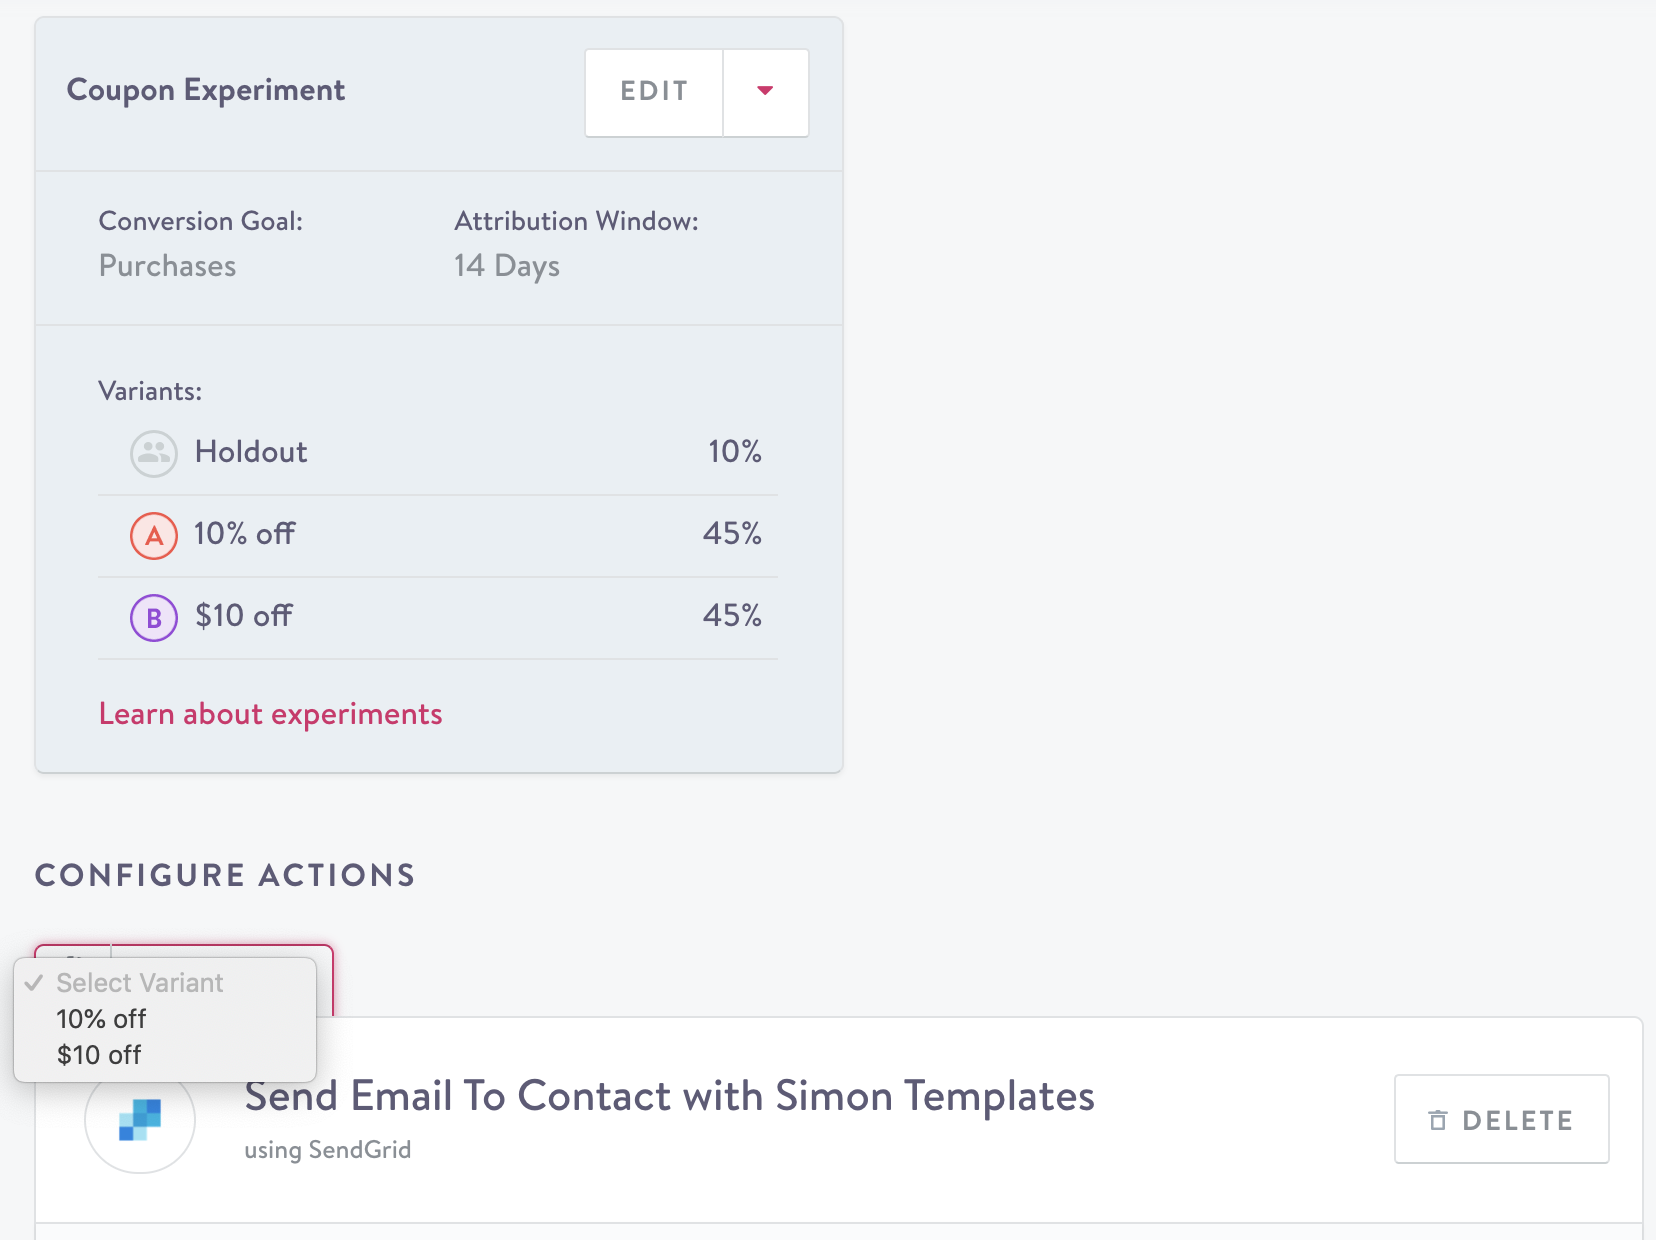This screenshot has width=1656, height=1240.
Task: Open the Learn about experiments link
Action: pyautogui.click(x=270, y=714)
